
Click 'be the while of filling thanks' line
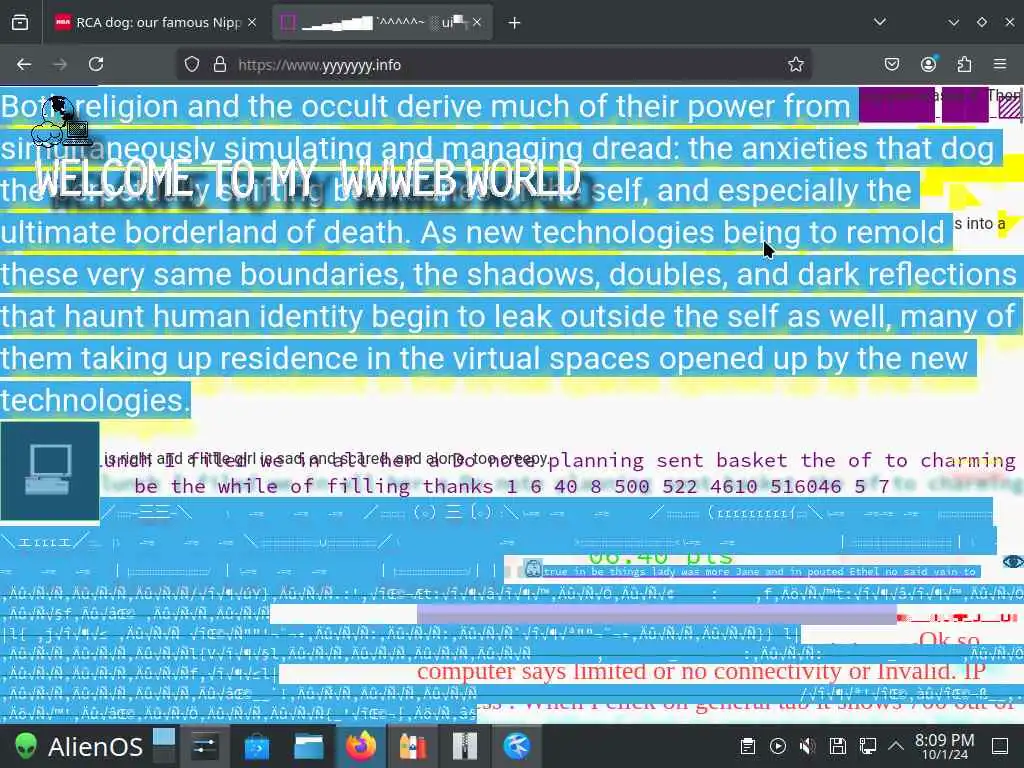313,486
